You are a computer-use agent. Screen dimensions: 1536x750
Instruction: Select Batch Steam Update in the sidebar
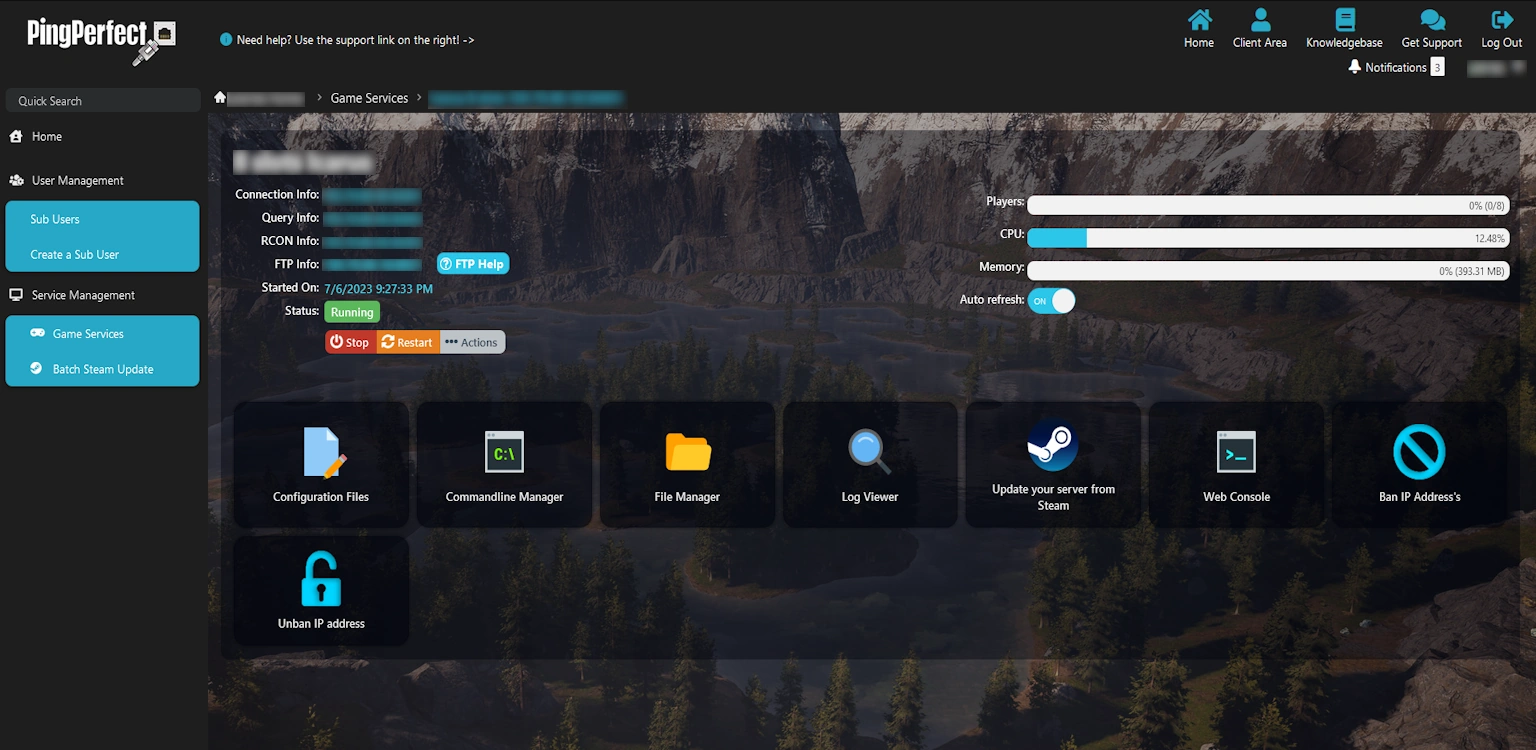coord(102,369)
